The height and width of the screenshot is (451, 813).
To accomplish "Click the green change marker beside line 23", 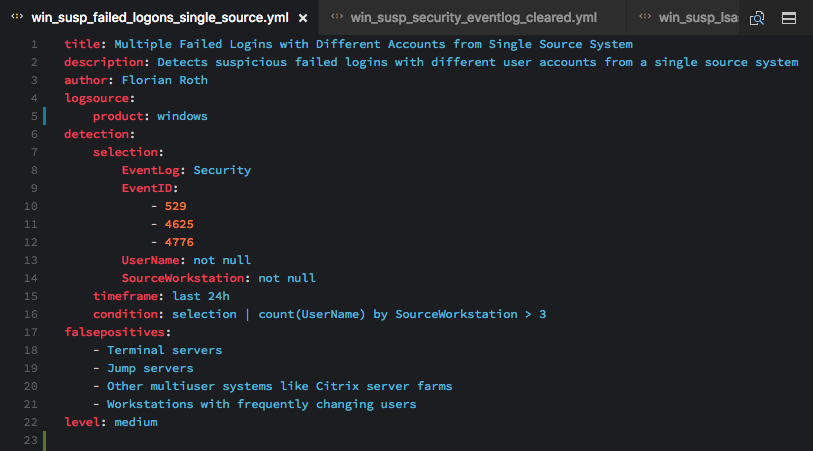I will (x=45, y=441).
